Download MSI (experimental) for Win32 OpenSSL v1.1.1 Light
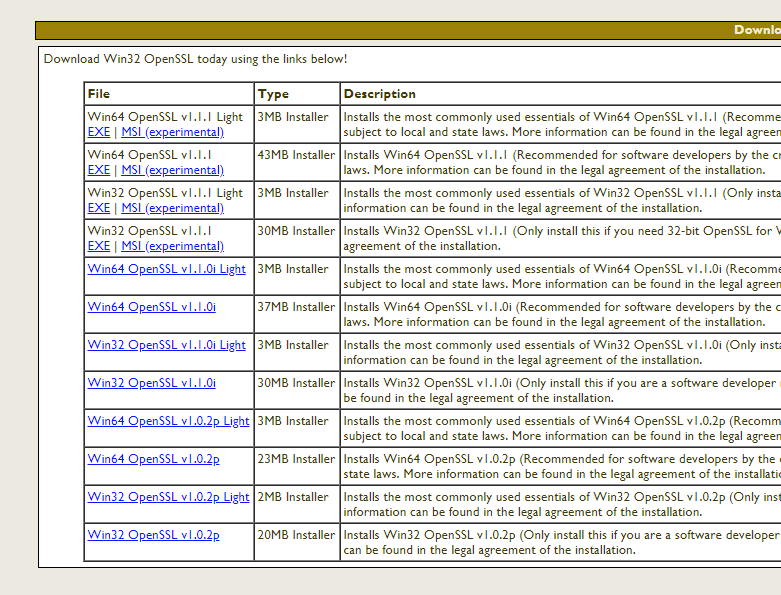 pos(172,208)
